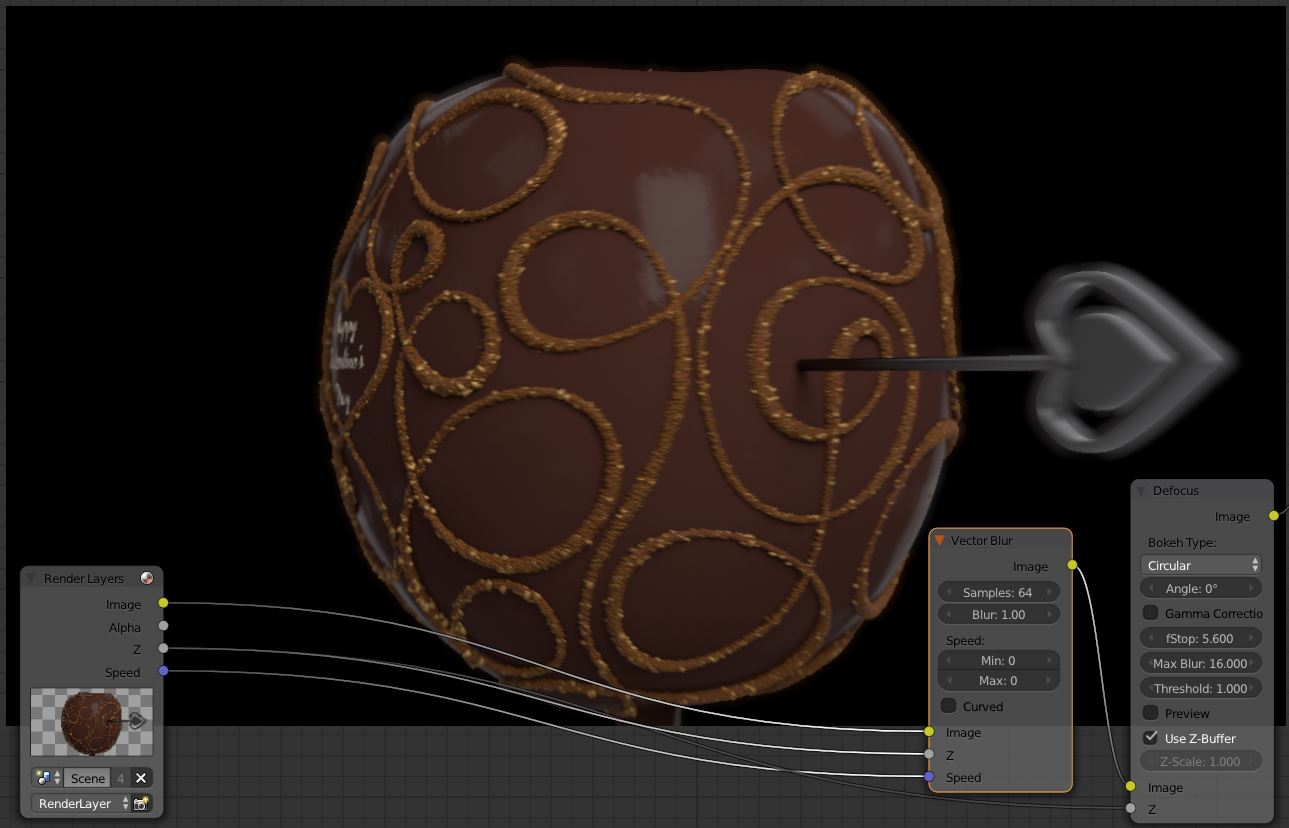Click the Threshold: 1.000 field

1201,688
